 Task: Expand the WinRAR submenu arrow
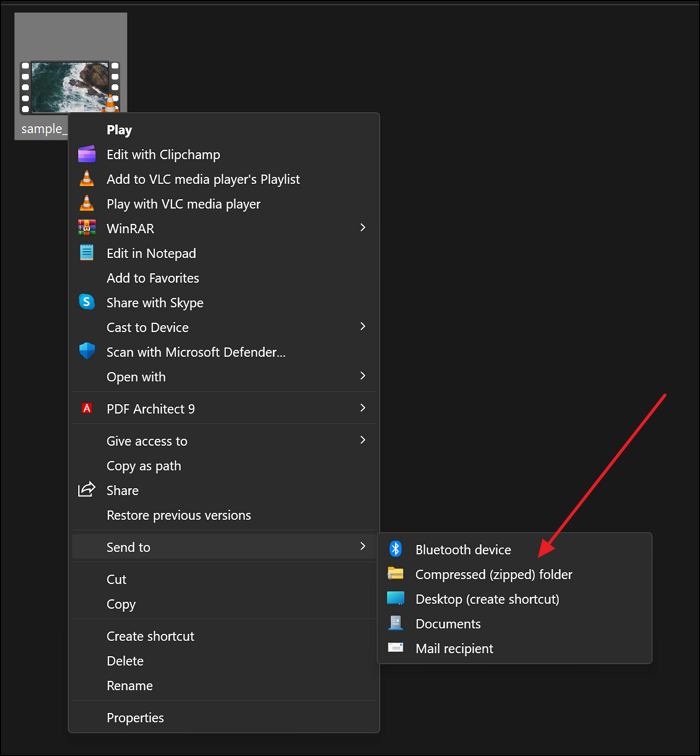click(363, 228)
